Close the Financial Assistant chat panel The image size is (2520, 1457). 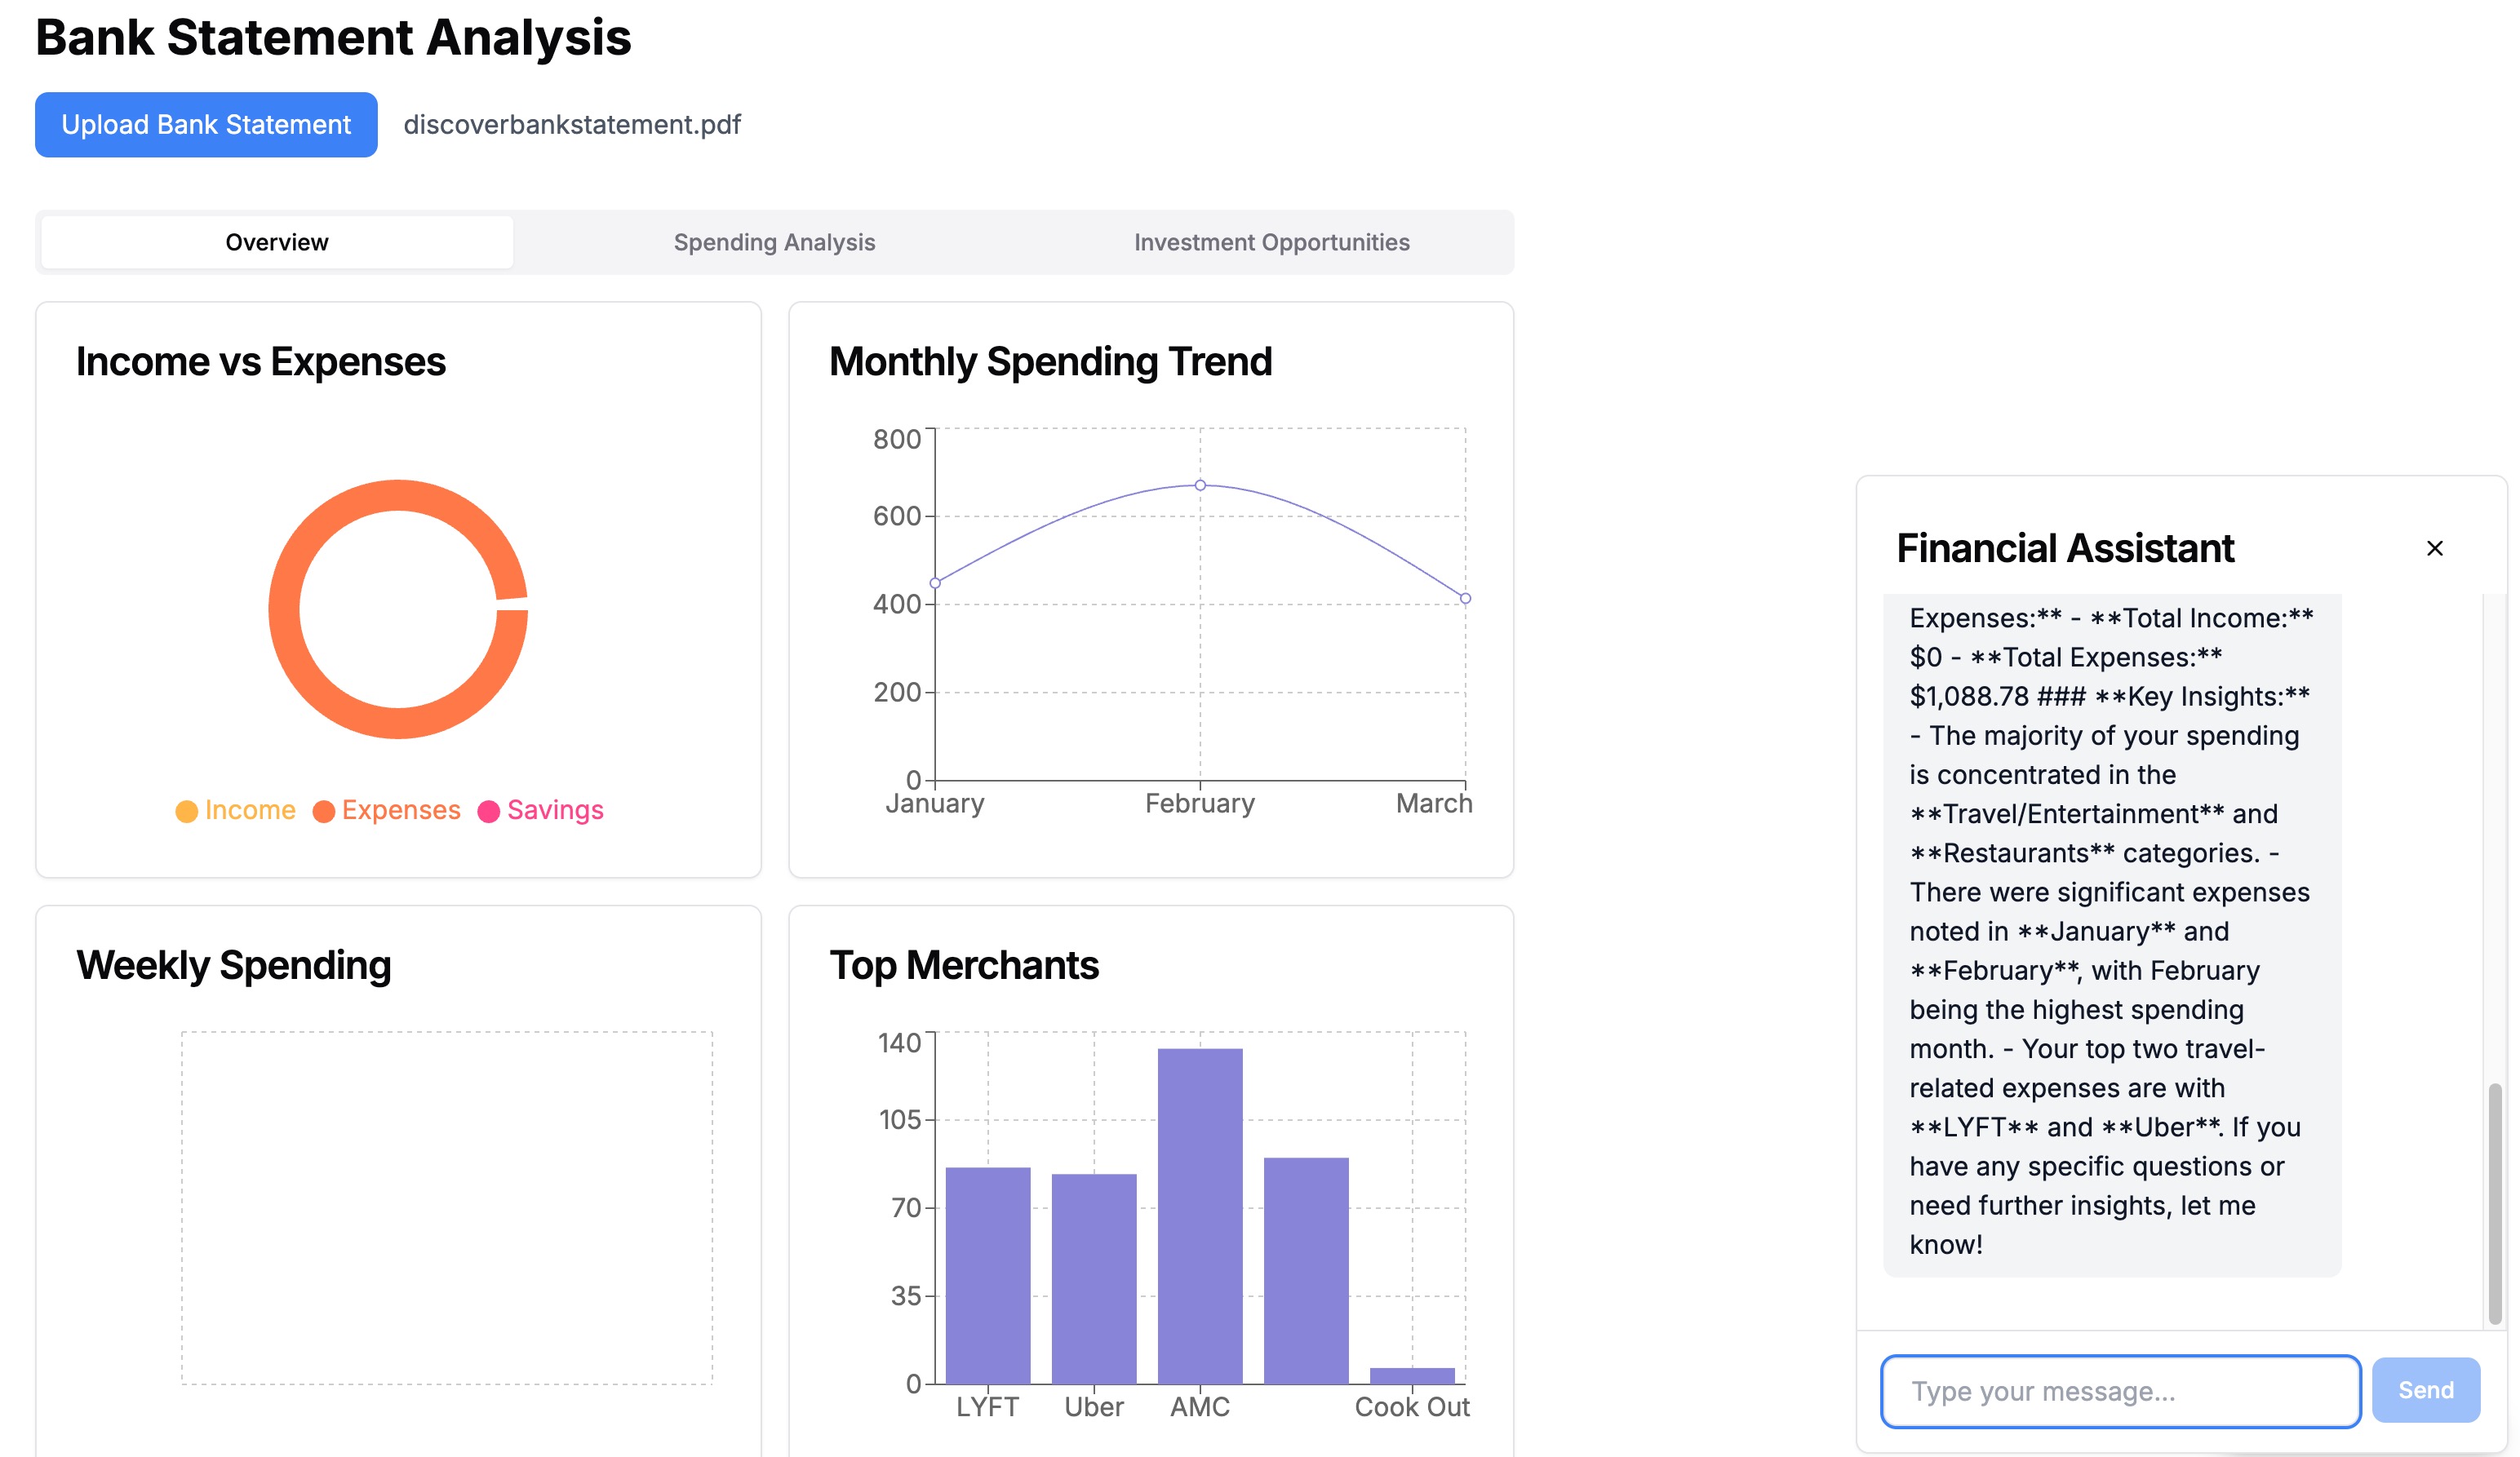point(2434,548)
